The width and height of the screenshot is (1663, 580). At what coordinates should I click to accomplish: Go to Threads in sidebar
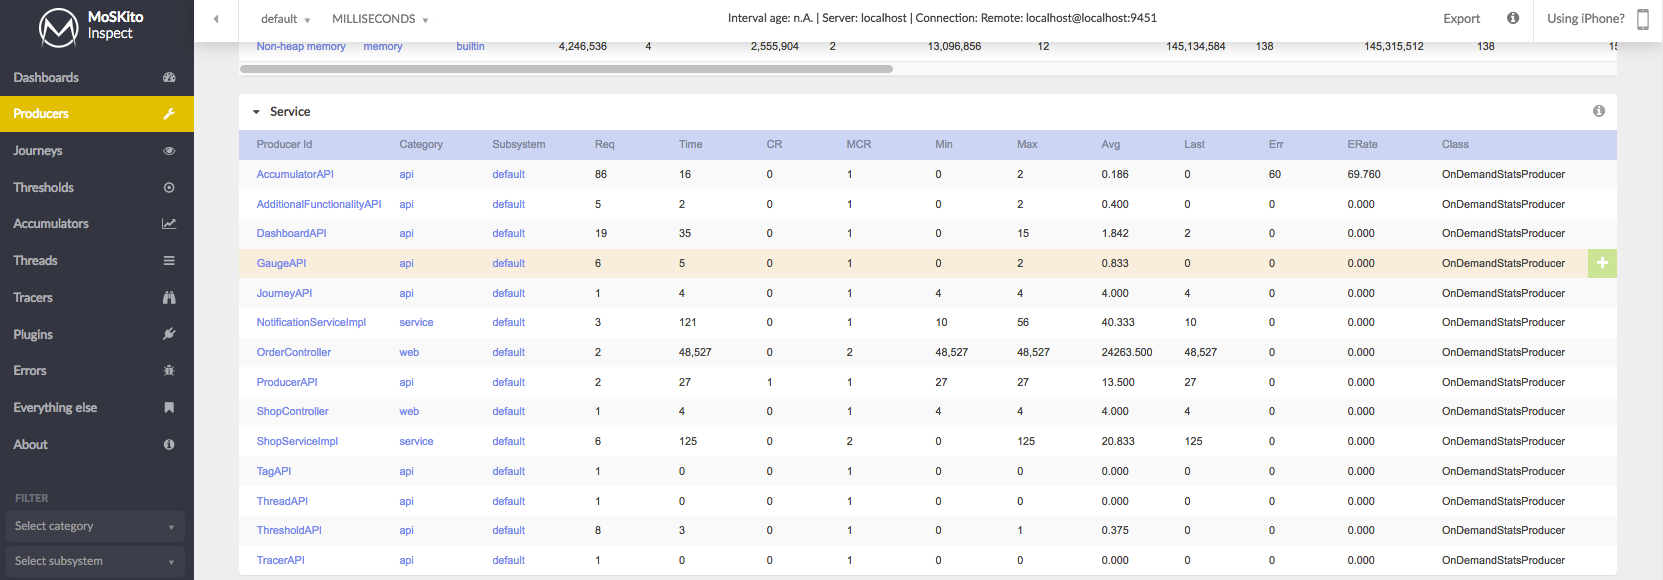coord(97,261)
